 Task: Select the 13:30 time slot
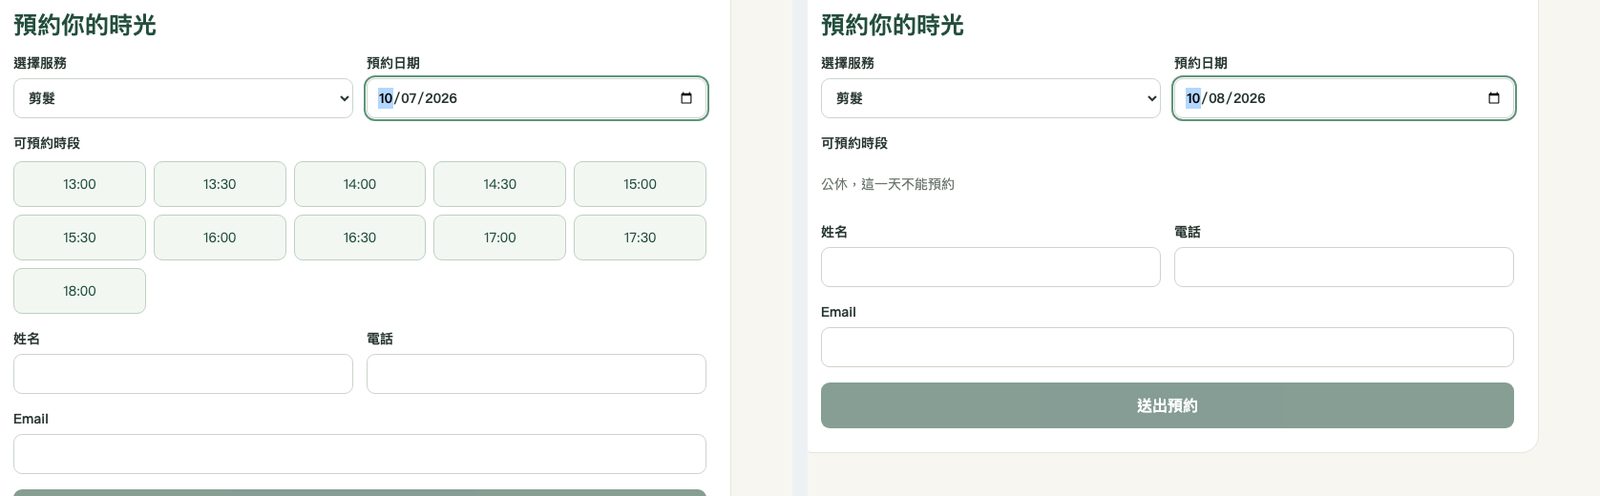point(220,184)
